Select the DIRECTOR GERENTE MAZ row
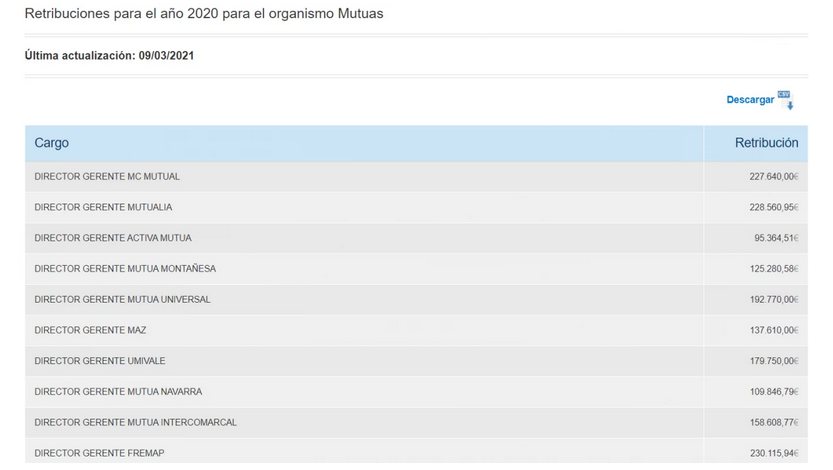Image resolution: width=833 pixels, height=470 pixels. [416, 330]
